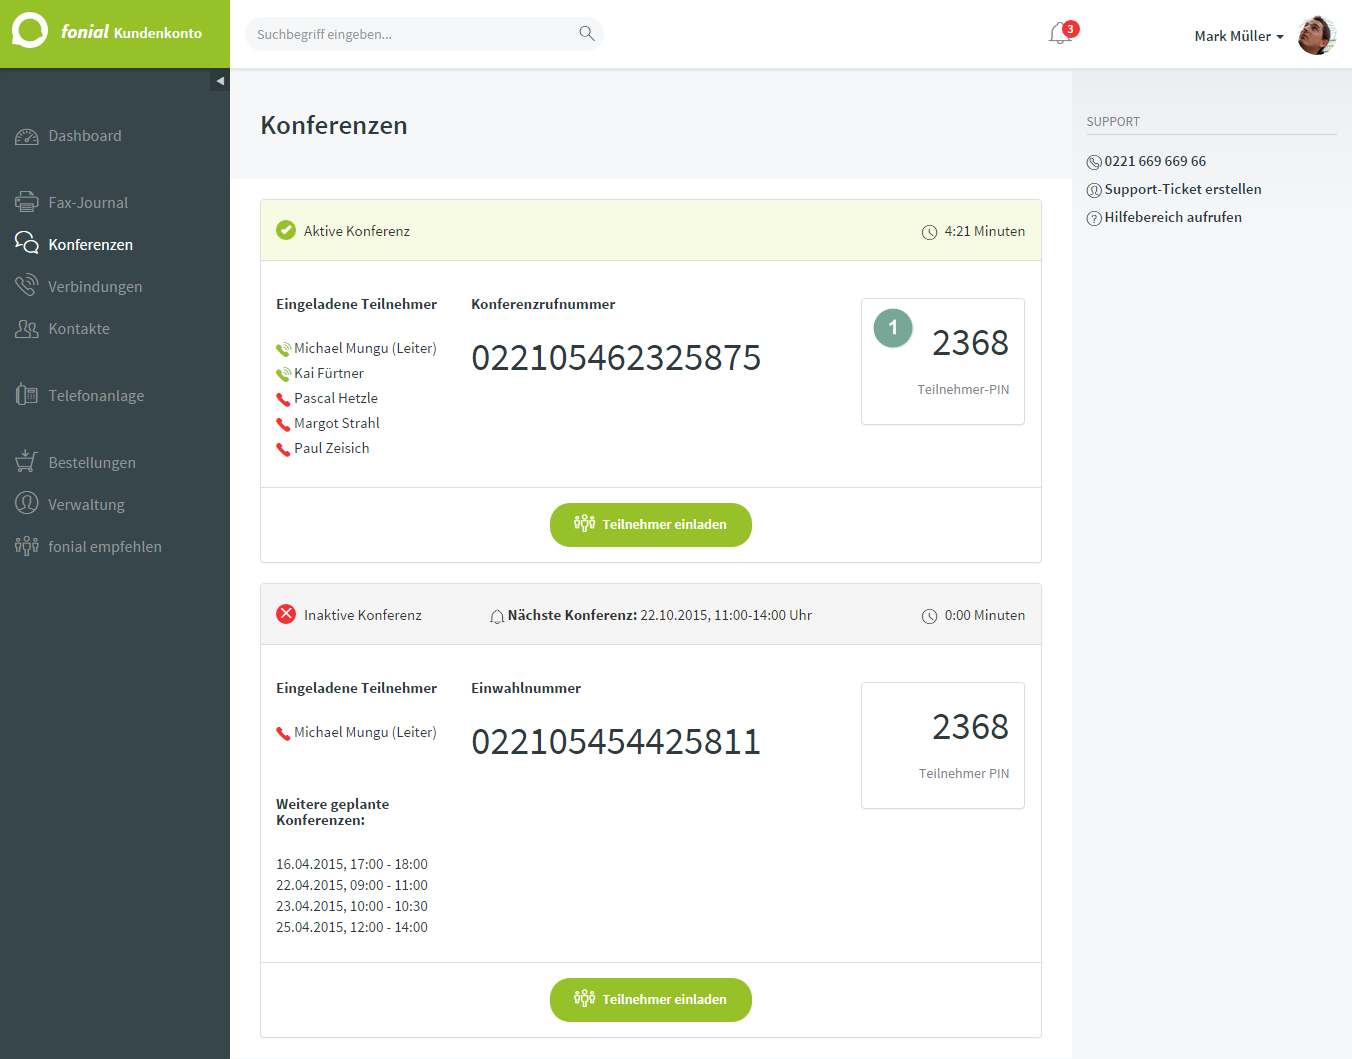The width and height of the screenshot is (1352, 1059).
Task: Click the search magnifier icon
Action: pyautogui.click(x=587, y=34)
